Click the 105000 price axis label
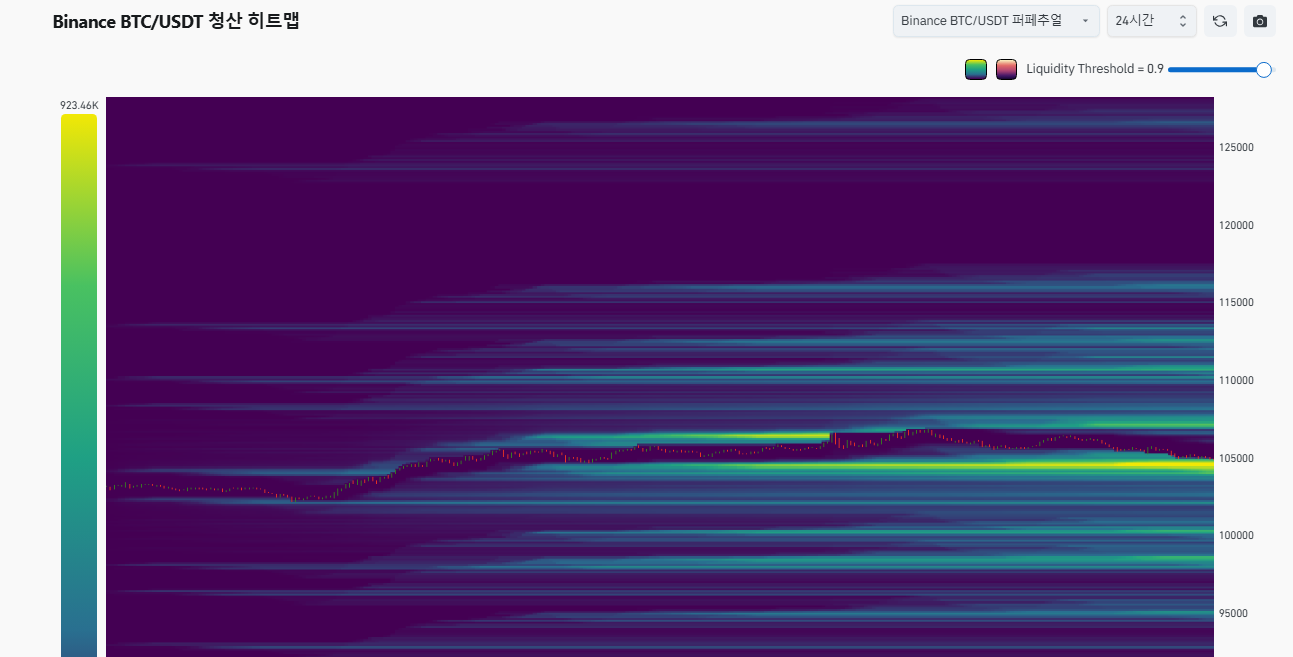 click(1236, 458)
